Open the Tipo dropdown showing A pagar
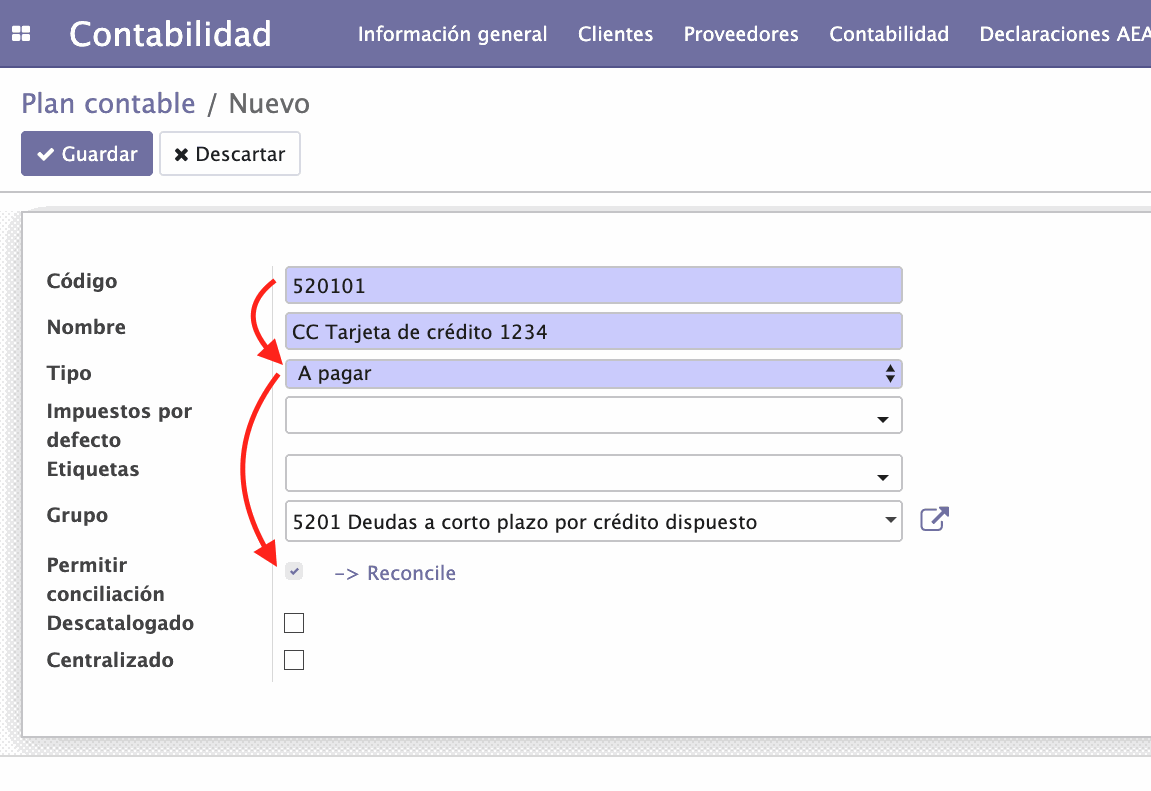 pyautogui.click(x=593, y=373)
